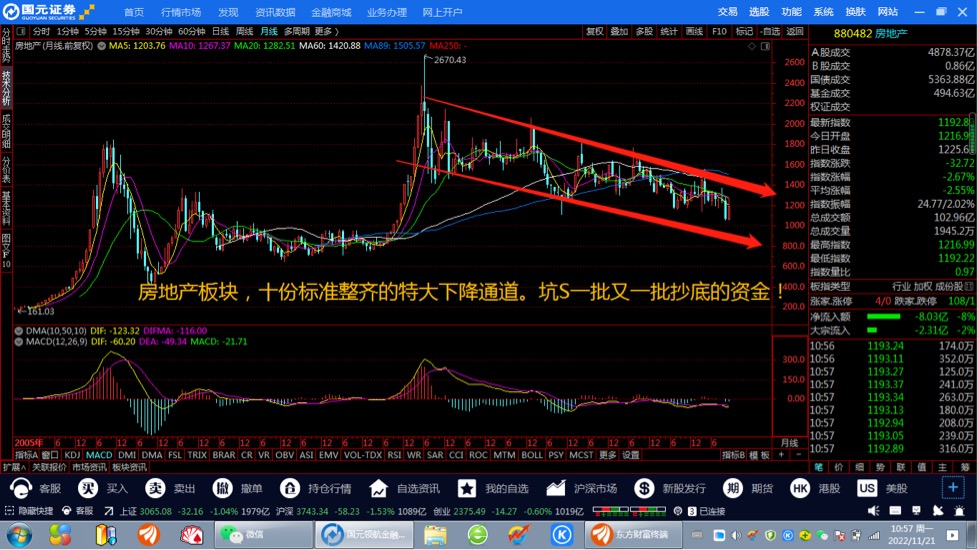977x550 pixels.
Task: Open the 行情市场 menu
Action: pyautogui.click(x=181, y=12)
